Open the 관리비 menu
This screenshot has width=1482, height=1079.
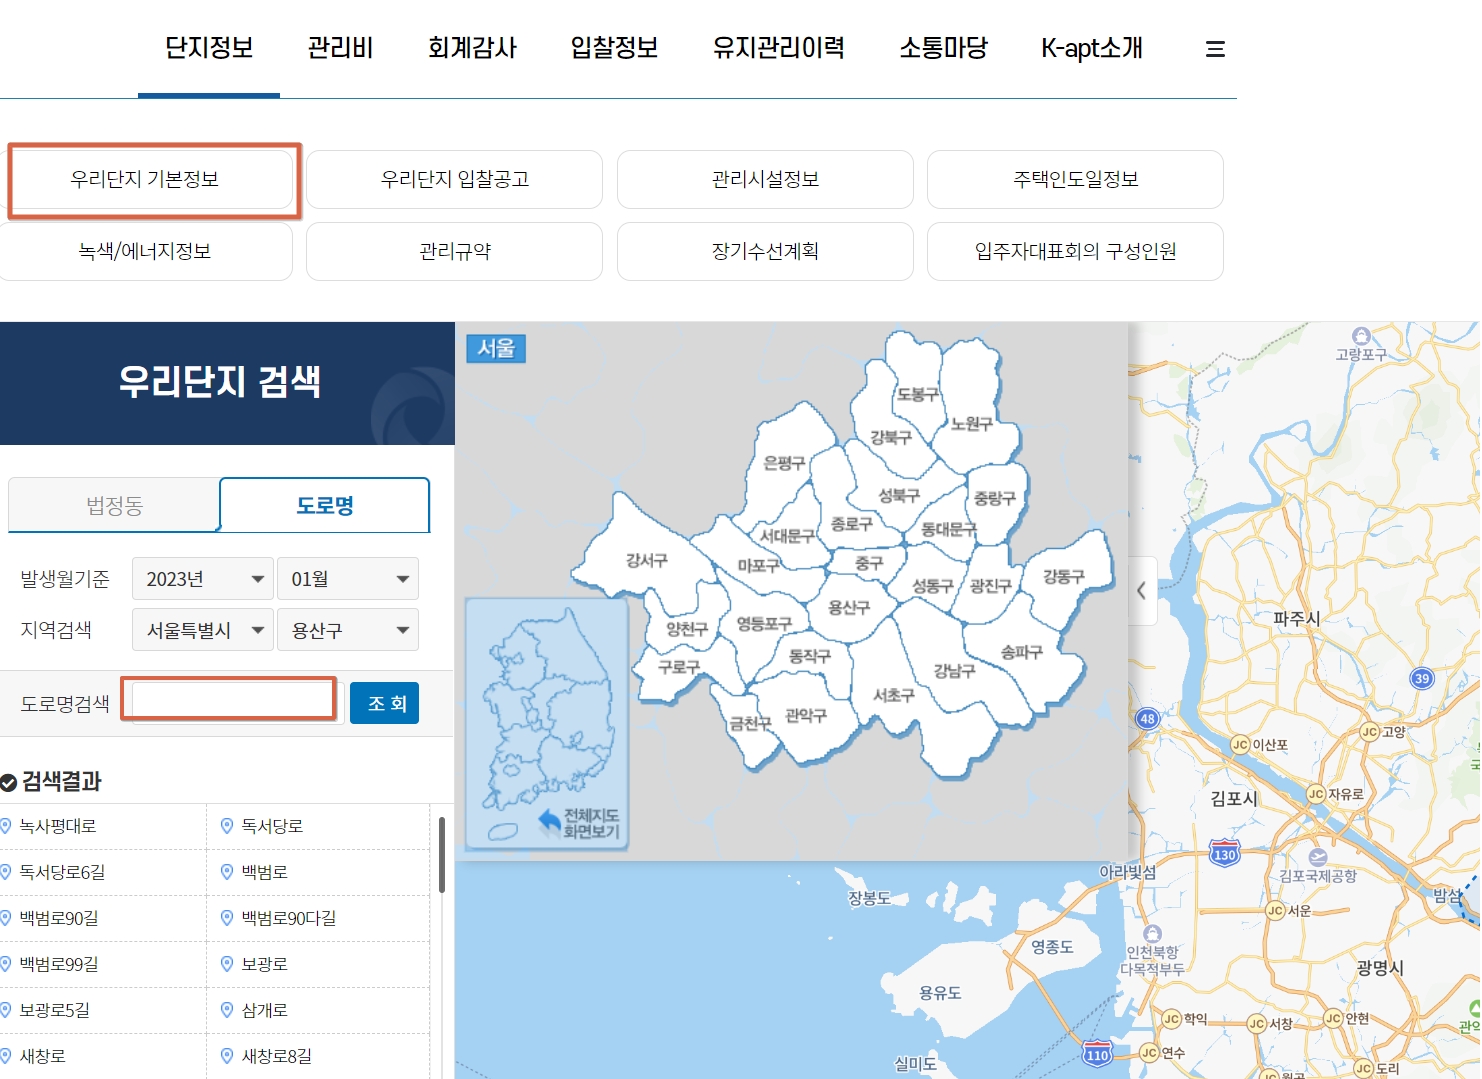click(340, 48)
